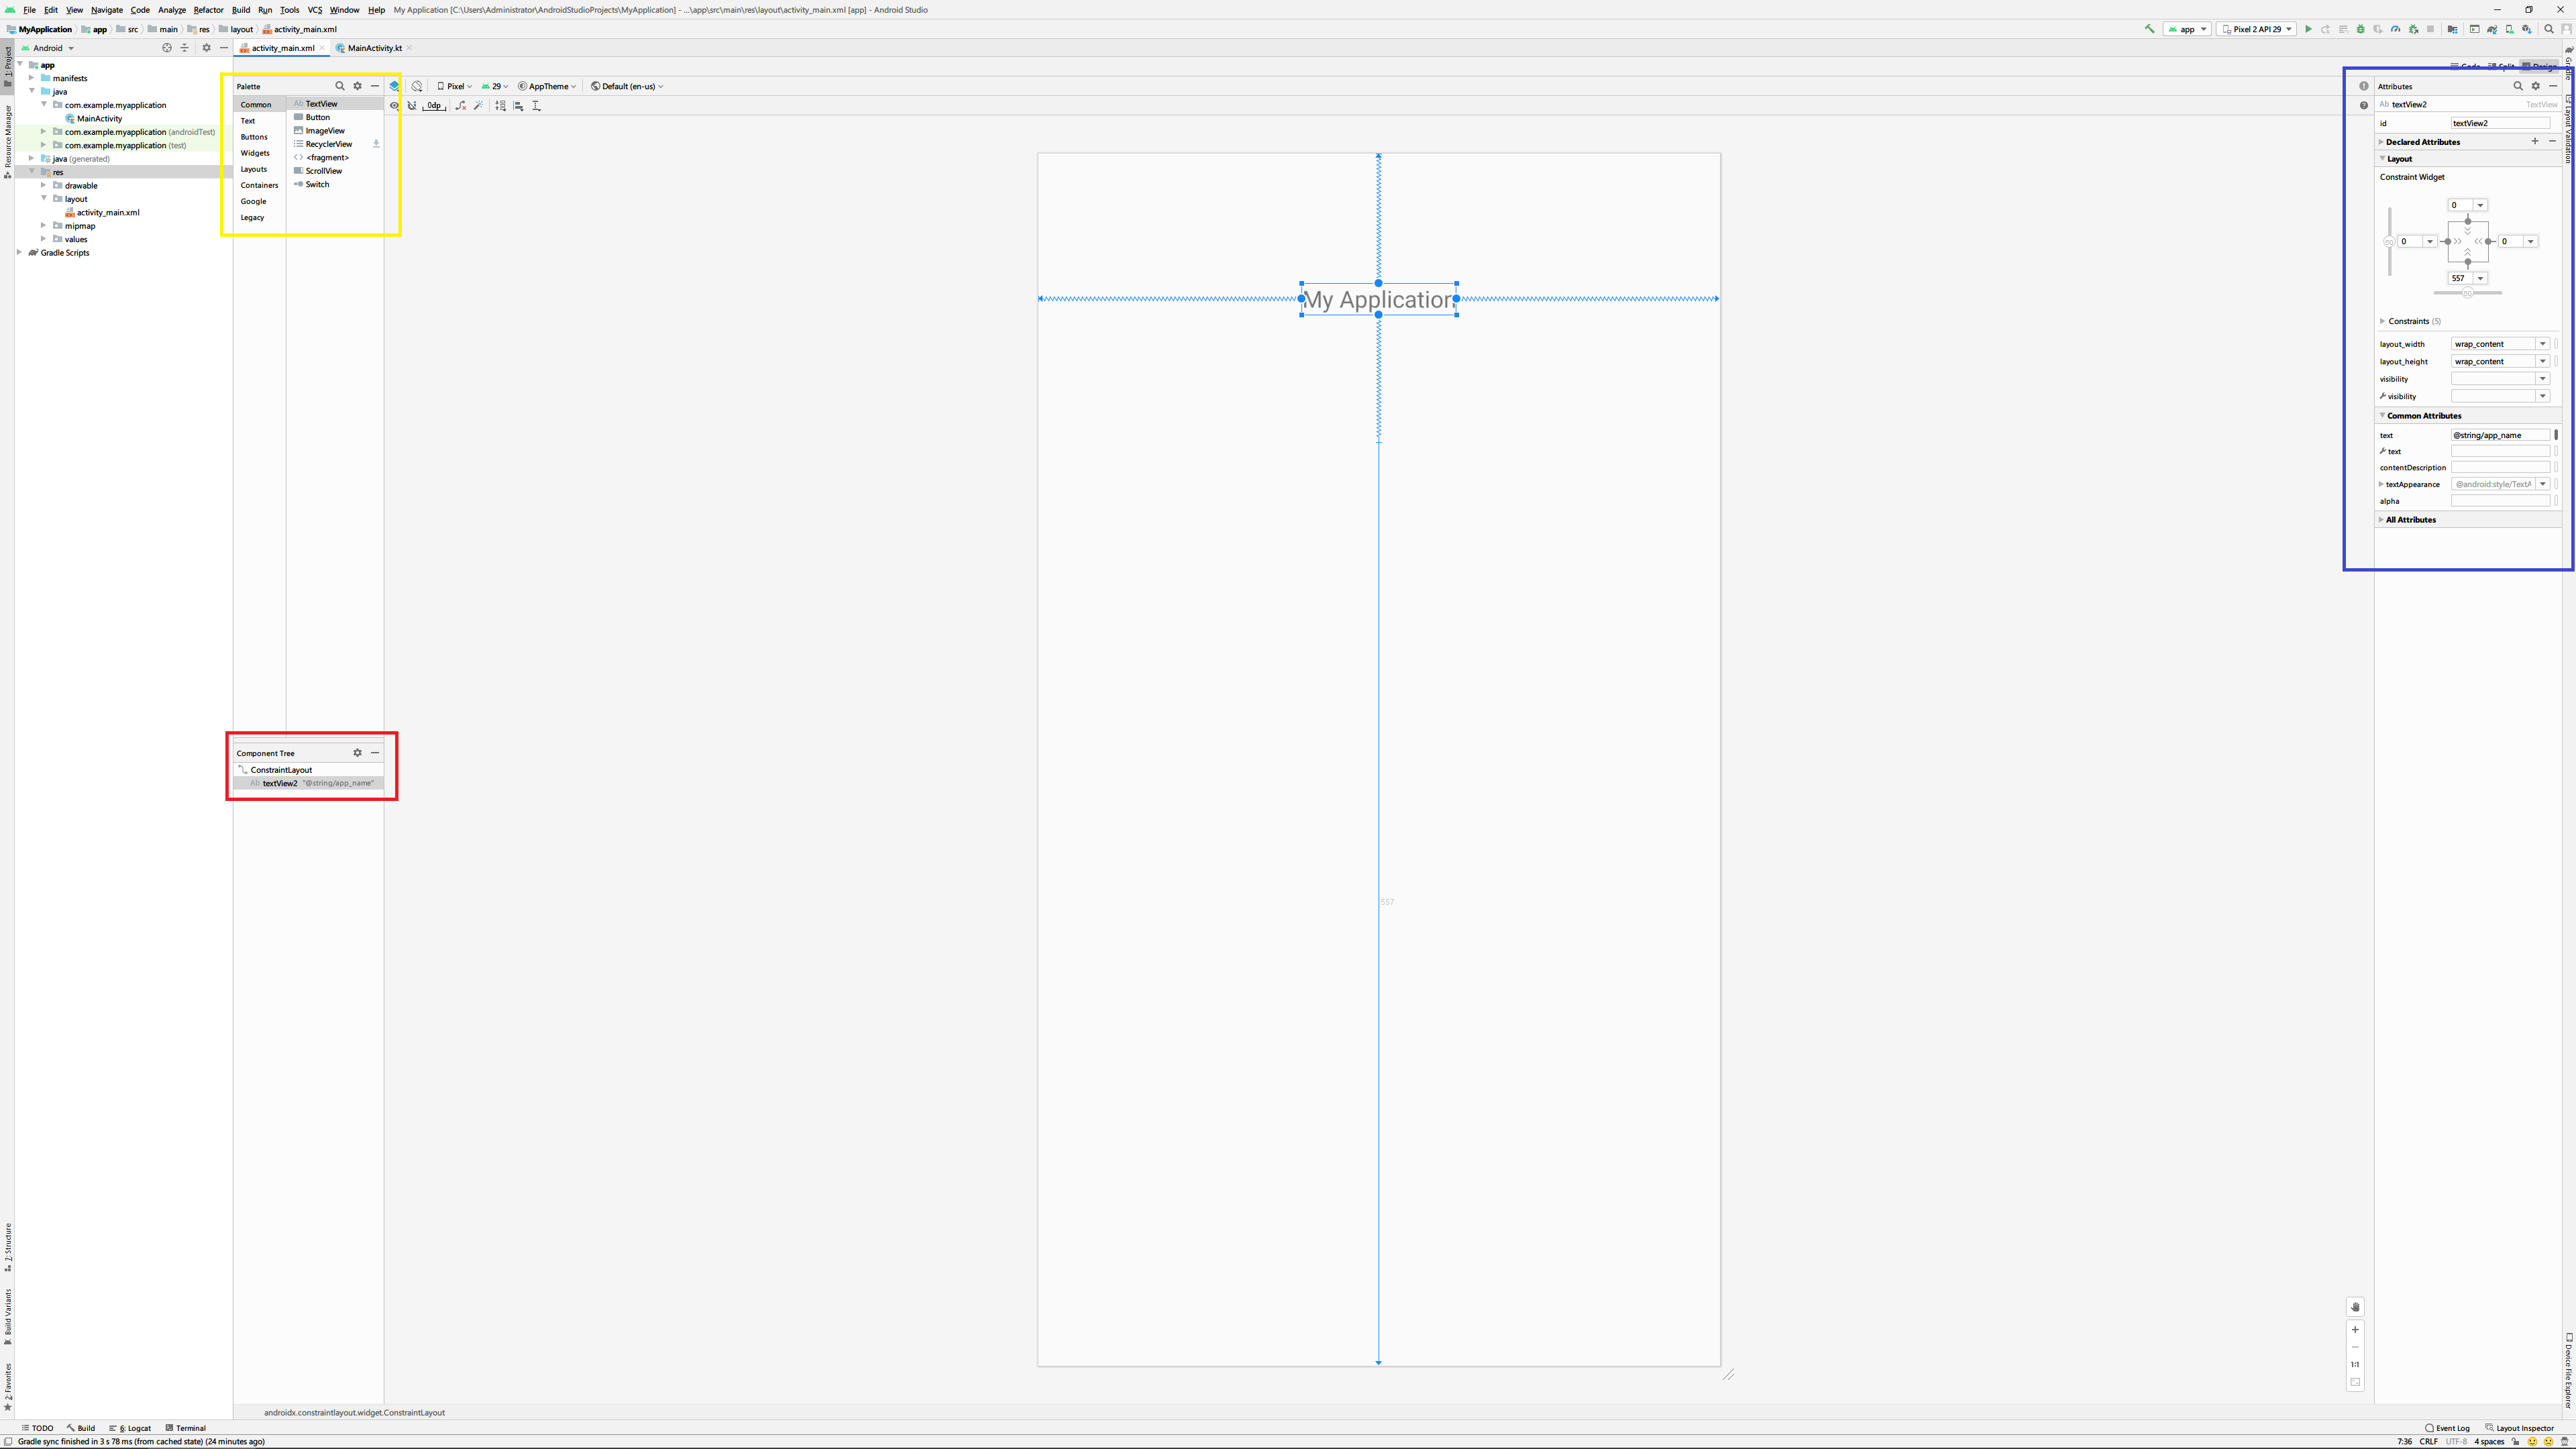The width and height of the screenshot is (2576, 1449).
Task: Run the app with green play button
Action: point(2308,29)
